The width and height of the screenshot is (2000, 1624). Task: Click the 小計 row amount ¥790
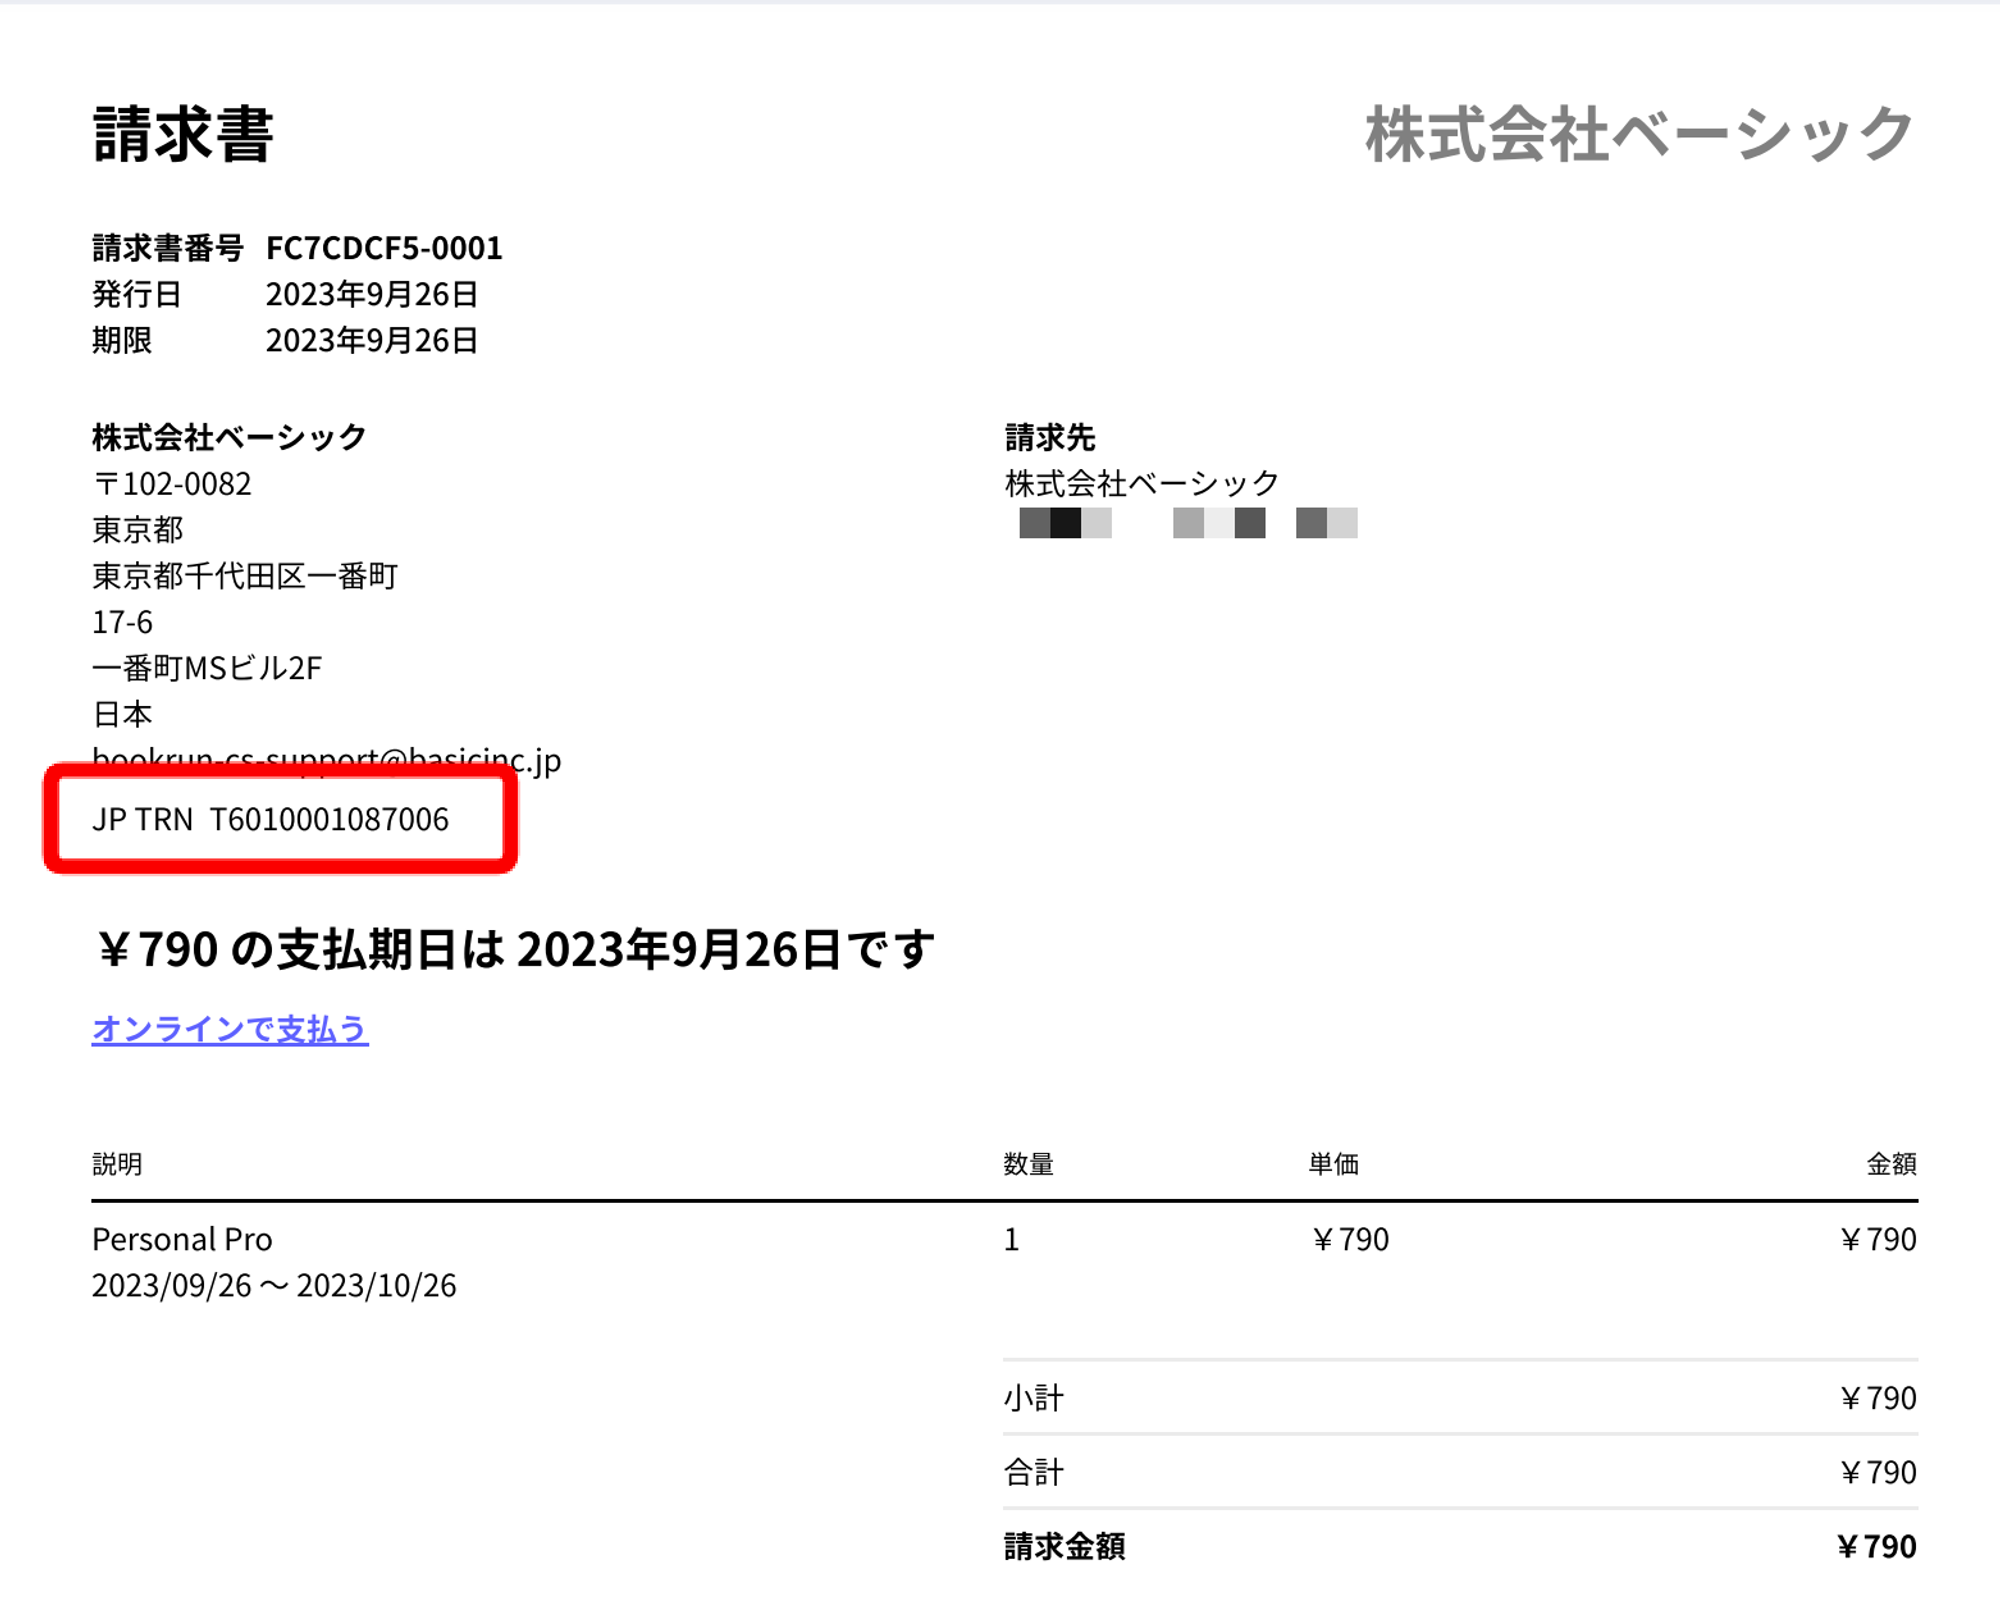tap(1878, 1398)
